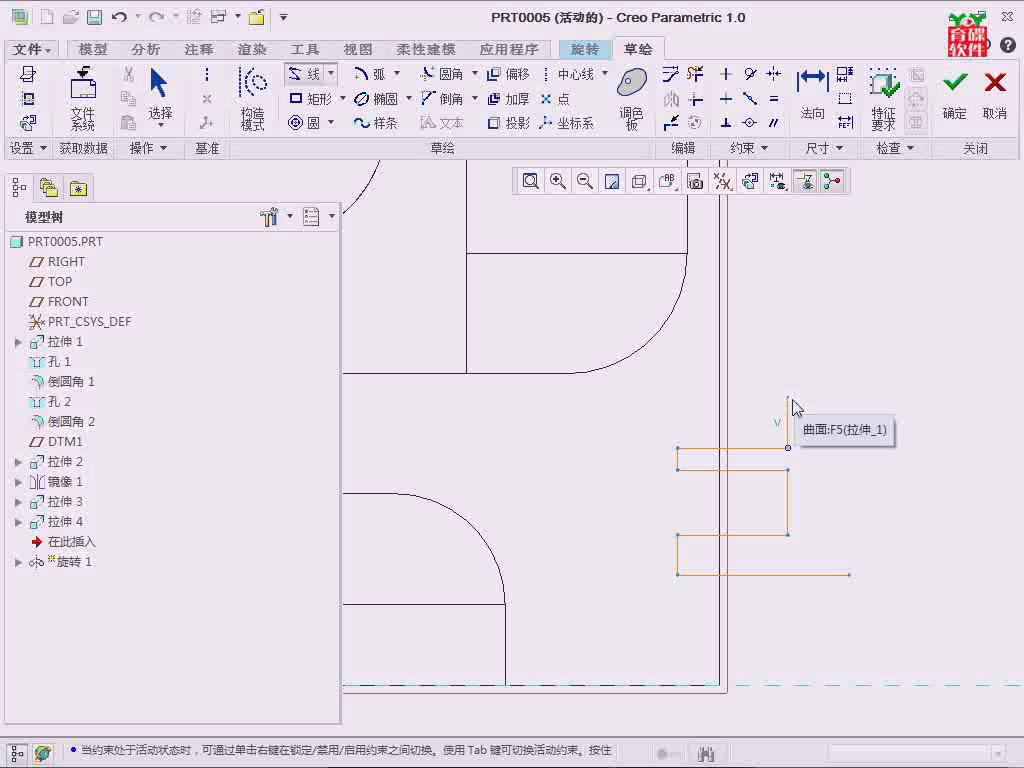Choose the Arc sketch tool
Image resolution: width=1024 pixels, height=768 pixels.
[x=370, y=74]
